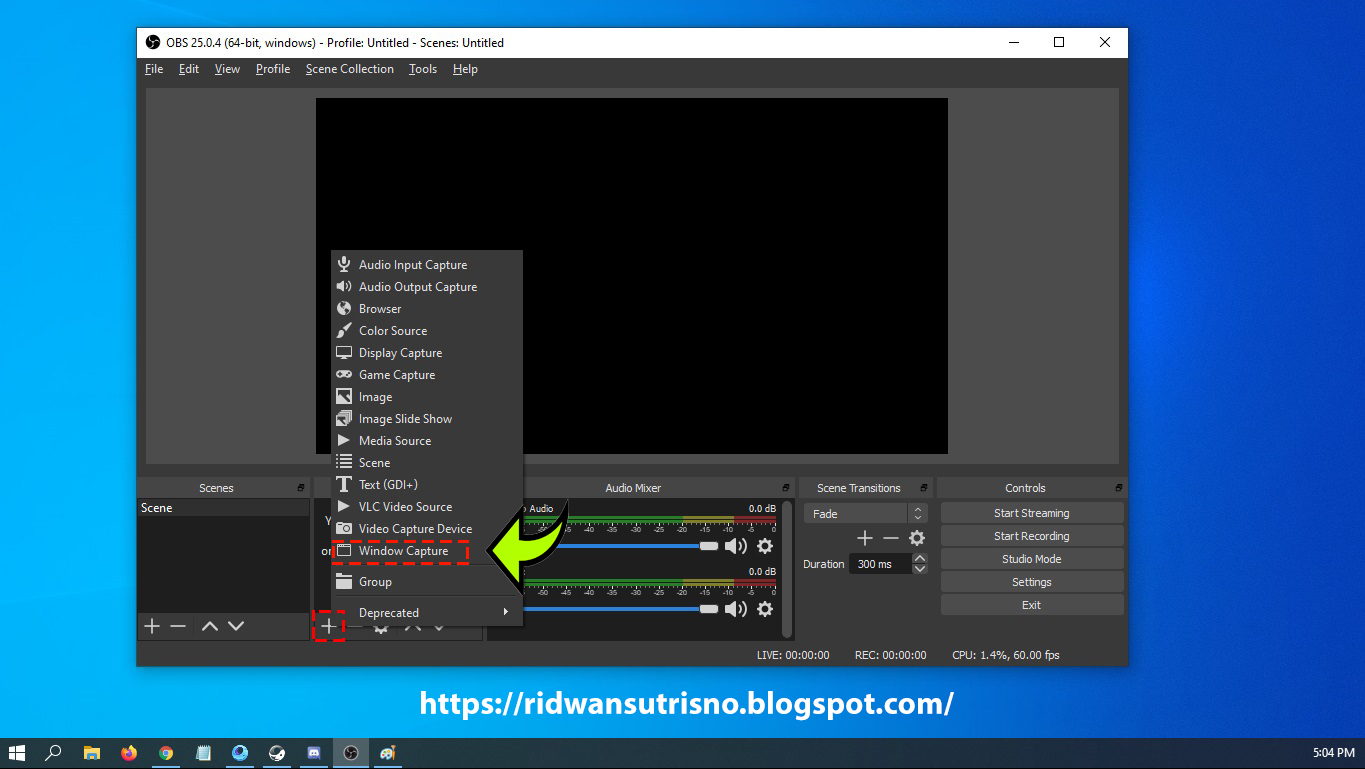Increase Duration with the up stepper arrow
This screenshot has width=1365, height=769.
click(920, 559)
